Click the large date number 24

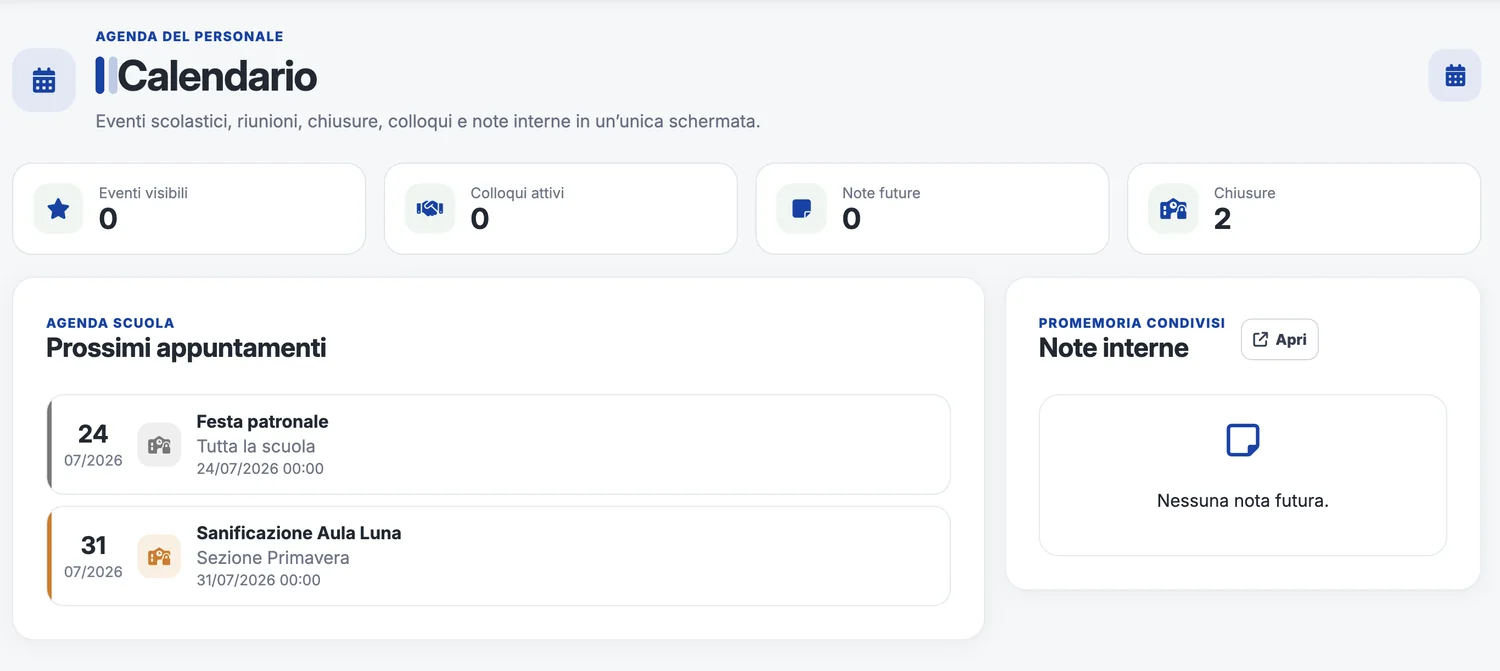point(93,434)
